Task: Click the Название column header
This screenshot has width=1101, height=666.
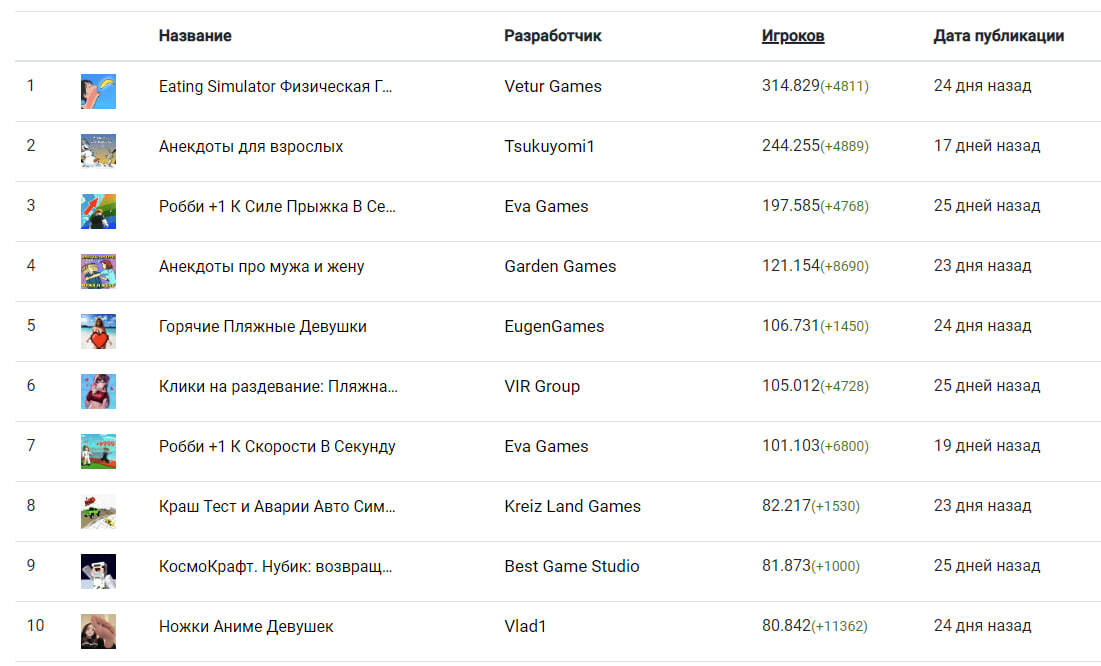Action: [195, 36]
